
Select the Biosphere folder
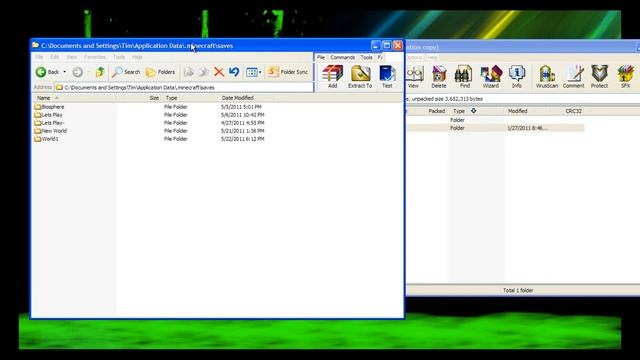(49, 107)
